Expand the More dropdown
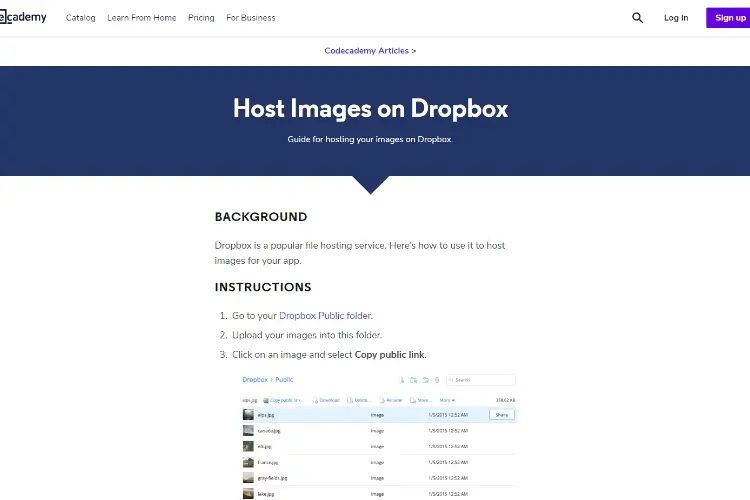 point(447,400)
